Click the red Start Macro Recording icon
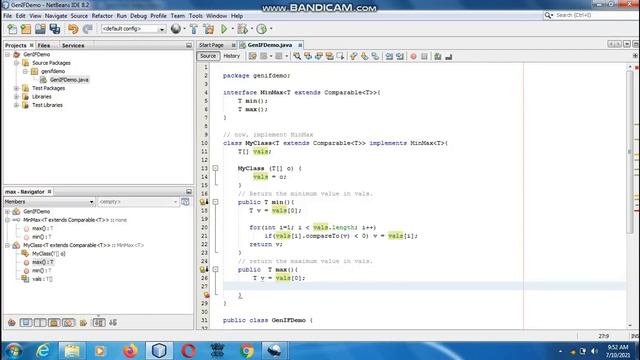 pyautogui.click(x=413, y=56)
